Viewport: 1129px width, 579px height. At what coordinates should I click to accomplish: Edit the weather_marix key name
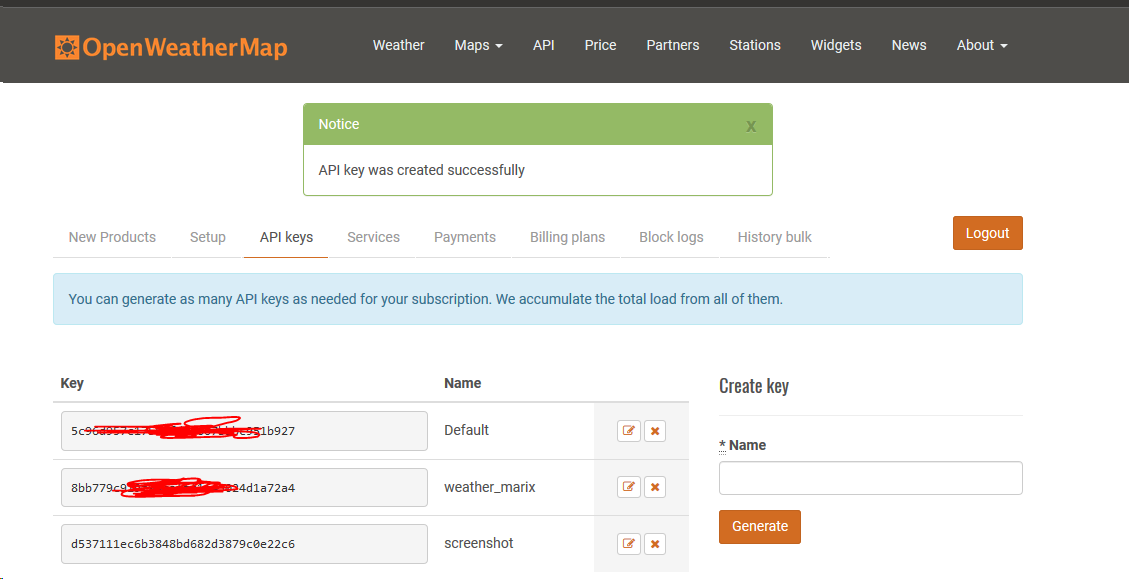(629, 487)
